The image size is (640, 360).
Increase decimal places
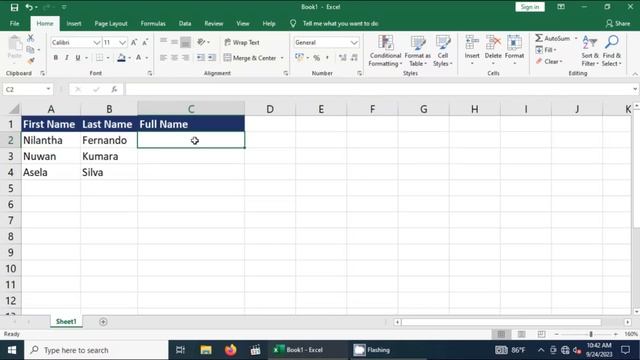click(x=342, y=58)
